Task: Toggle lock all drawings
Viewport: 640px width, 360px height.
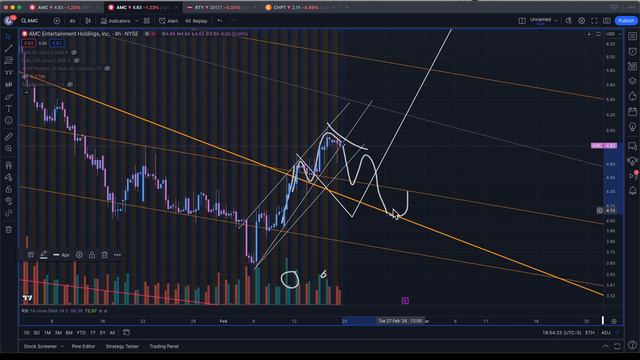Action: [9, 189]
